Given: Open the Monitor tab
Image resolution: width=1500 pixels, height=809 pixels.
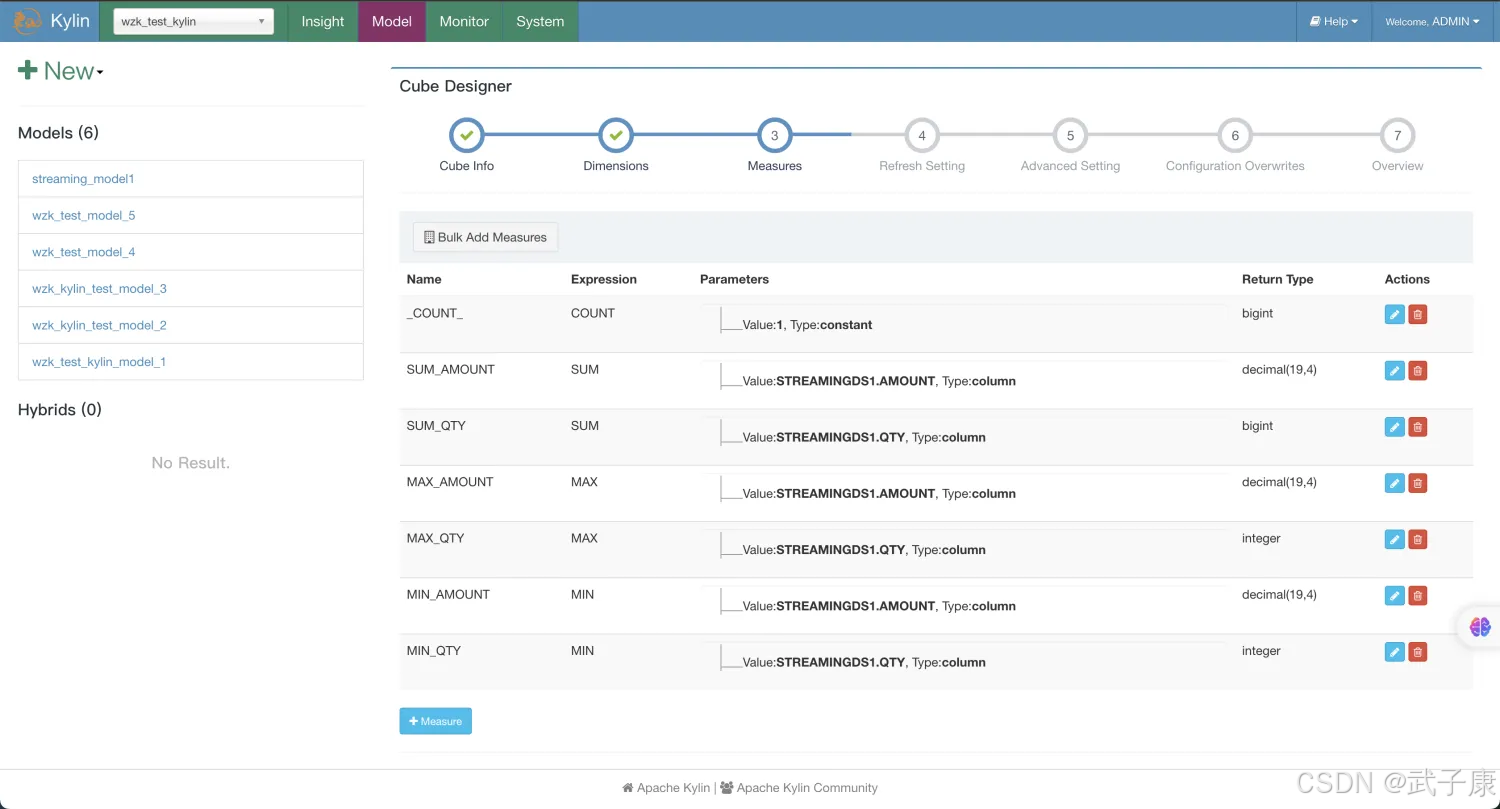Looking at the screenshot, I should (464, 21).
